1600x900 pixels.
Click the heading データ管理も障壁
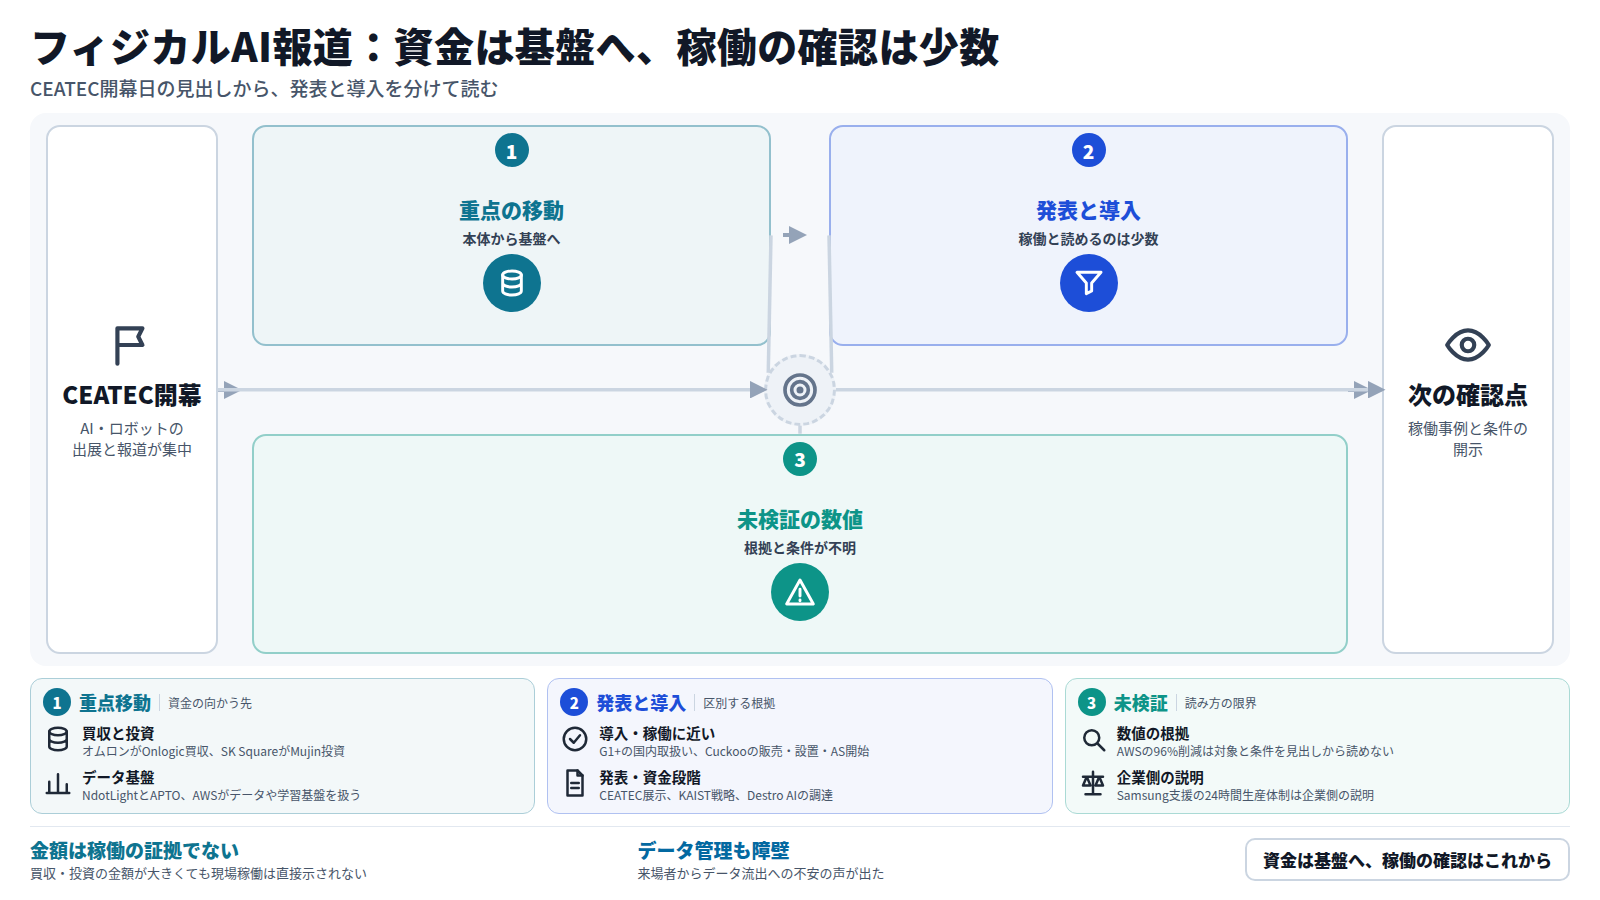tap(714, 851)
